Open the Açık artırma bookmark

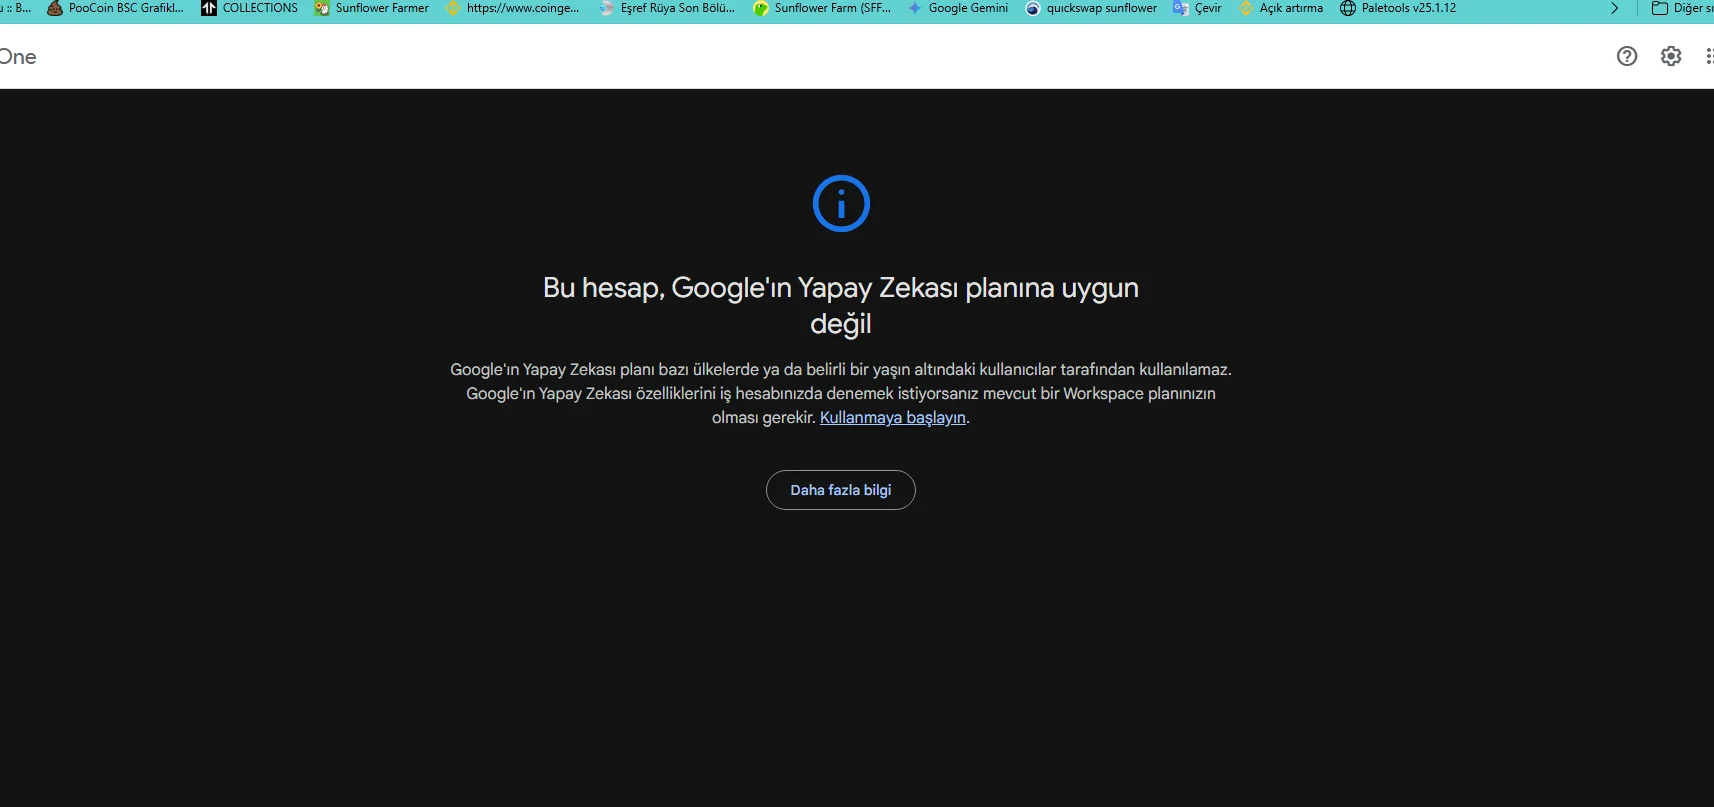pos(1281,8)
